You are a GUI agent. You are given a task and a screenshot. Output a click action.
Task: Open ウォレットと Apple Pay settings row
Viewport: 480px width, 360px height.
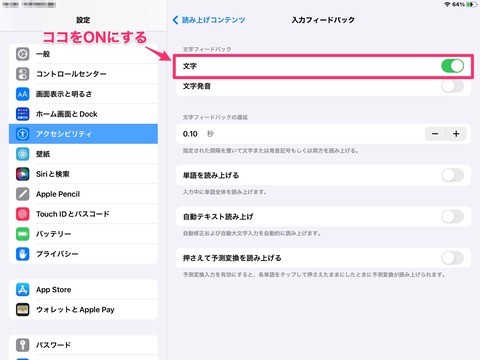click(x=83, y=310)
